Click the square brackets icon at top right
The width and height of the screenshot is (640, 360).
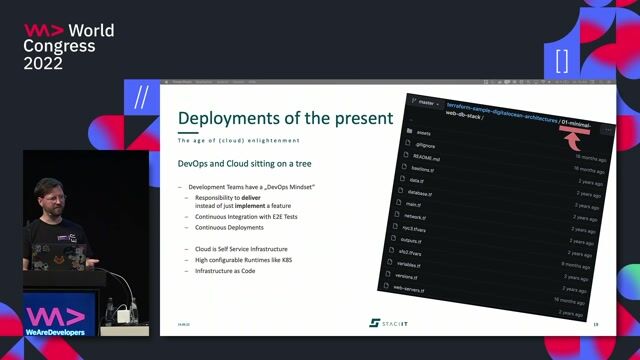[x=562, y=61]
